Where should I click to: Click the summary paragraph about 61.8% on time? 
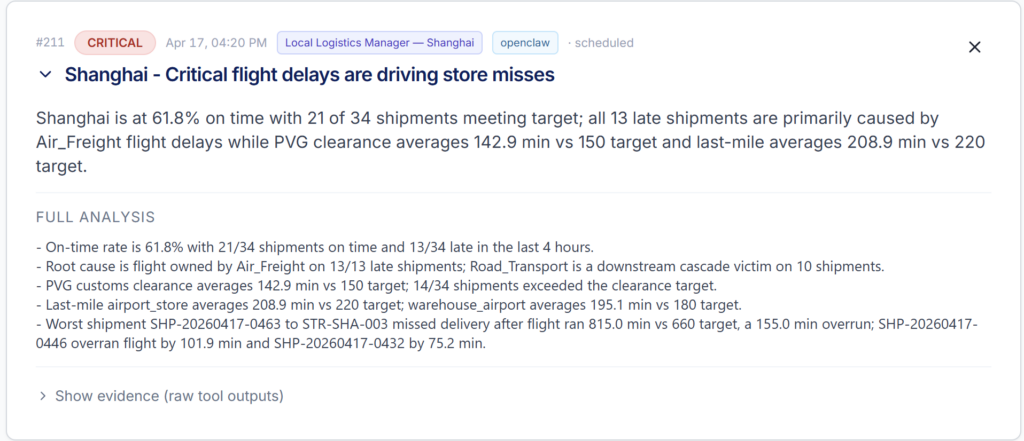coord(511,142)
